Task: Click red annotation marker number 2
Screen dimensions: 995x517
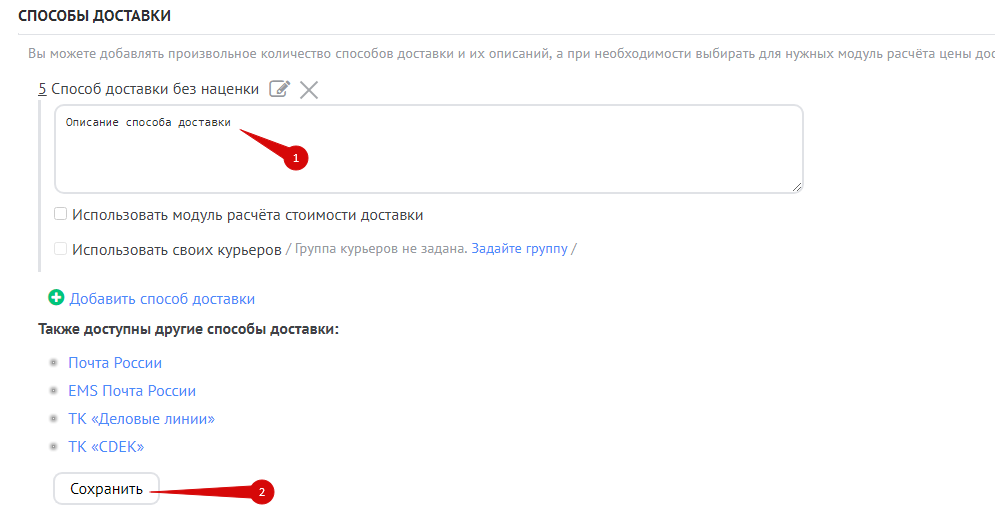Action: 261,492
